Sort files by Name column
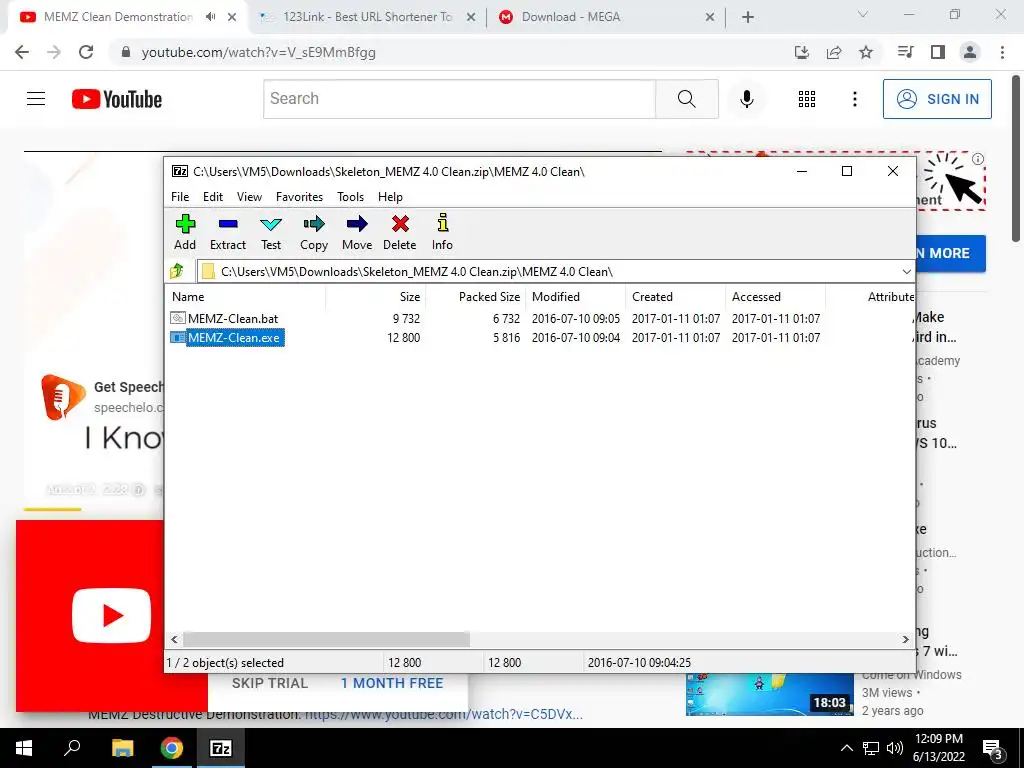 [x=247, y=296]
